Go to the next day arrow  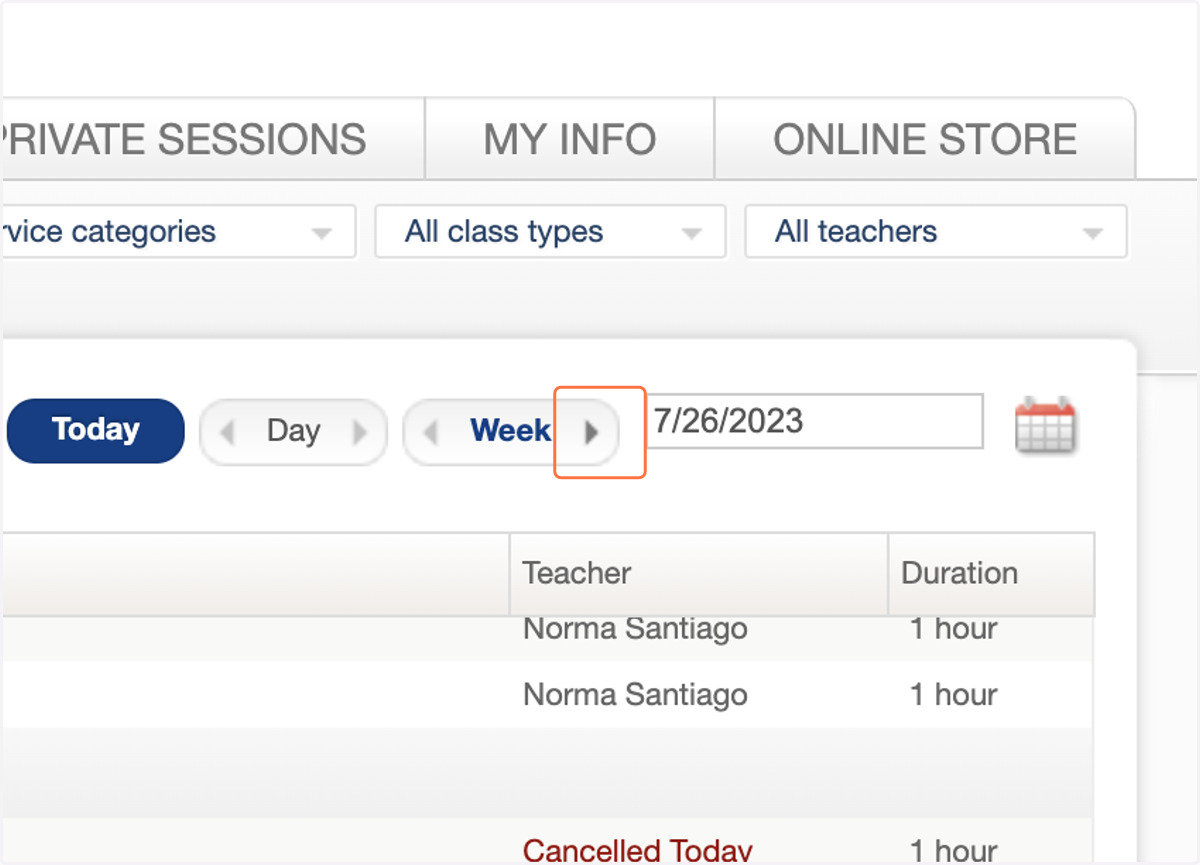pyautogui.click(x=359, y=432)
